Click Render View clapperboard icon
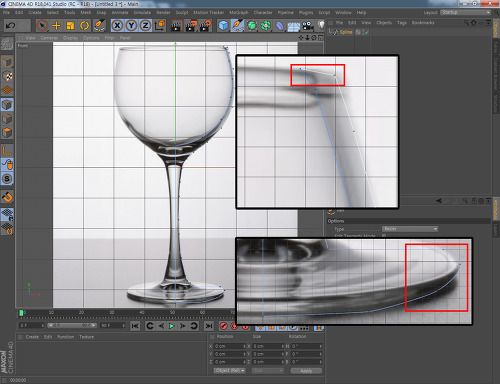 click(176, 26)
